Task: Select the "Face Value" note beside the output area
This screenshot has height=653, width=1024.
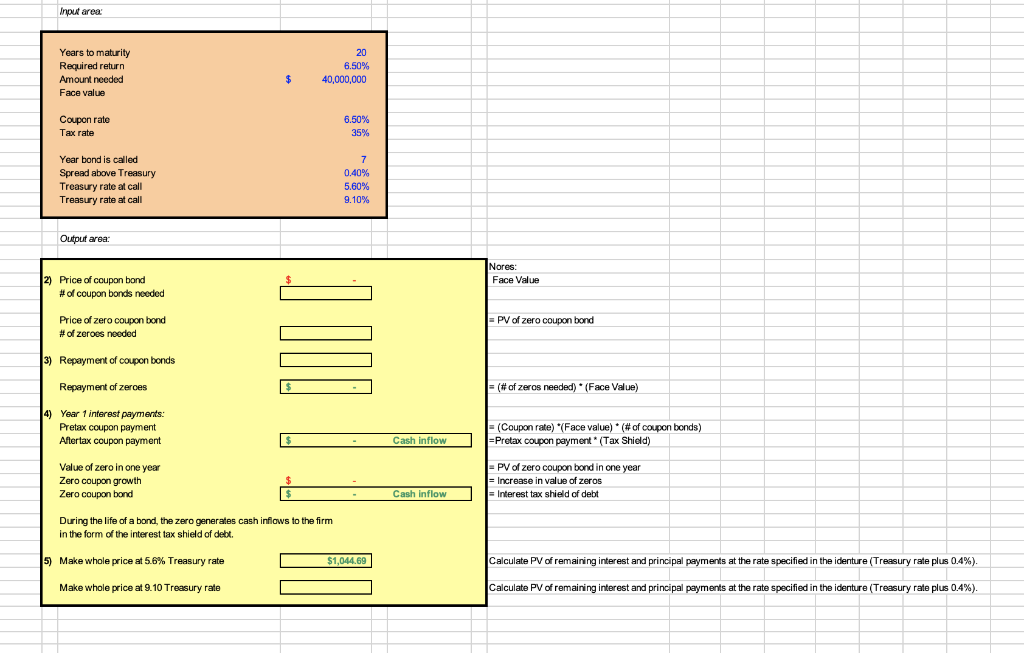Action: click(x=516, y=280)
